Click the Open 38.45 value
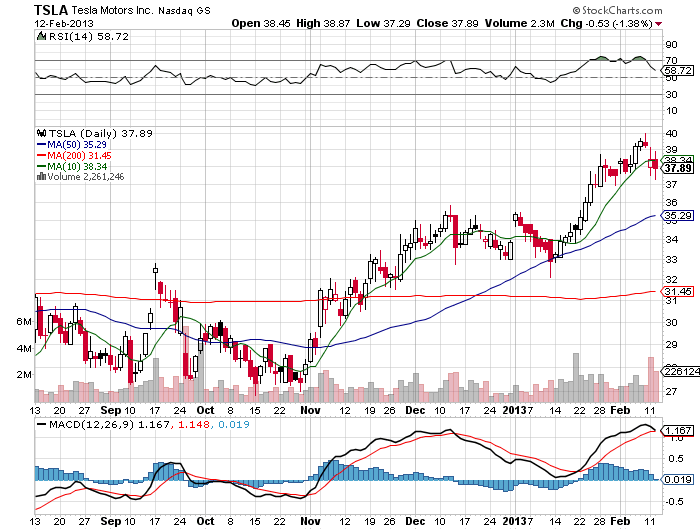This screenshot has width=700, height=530. click(261, 24)
